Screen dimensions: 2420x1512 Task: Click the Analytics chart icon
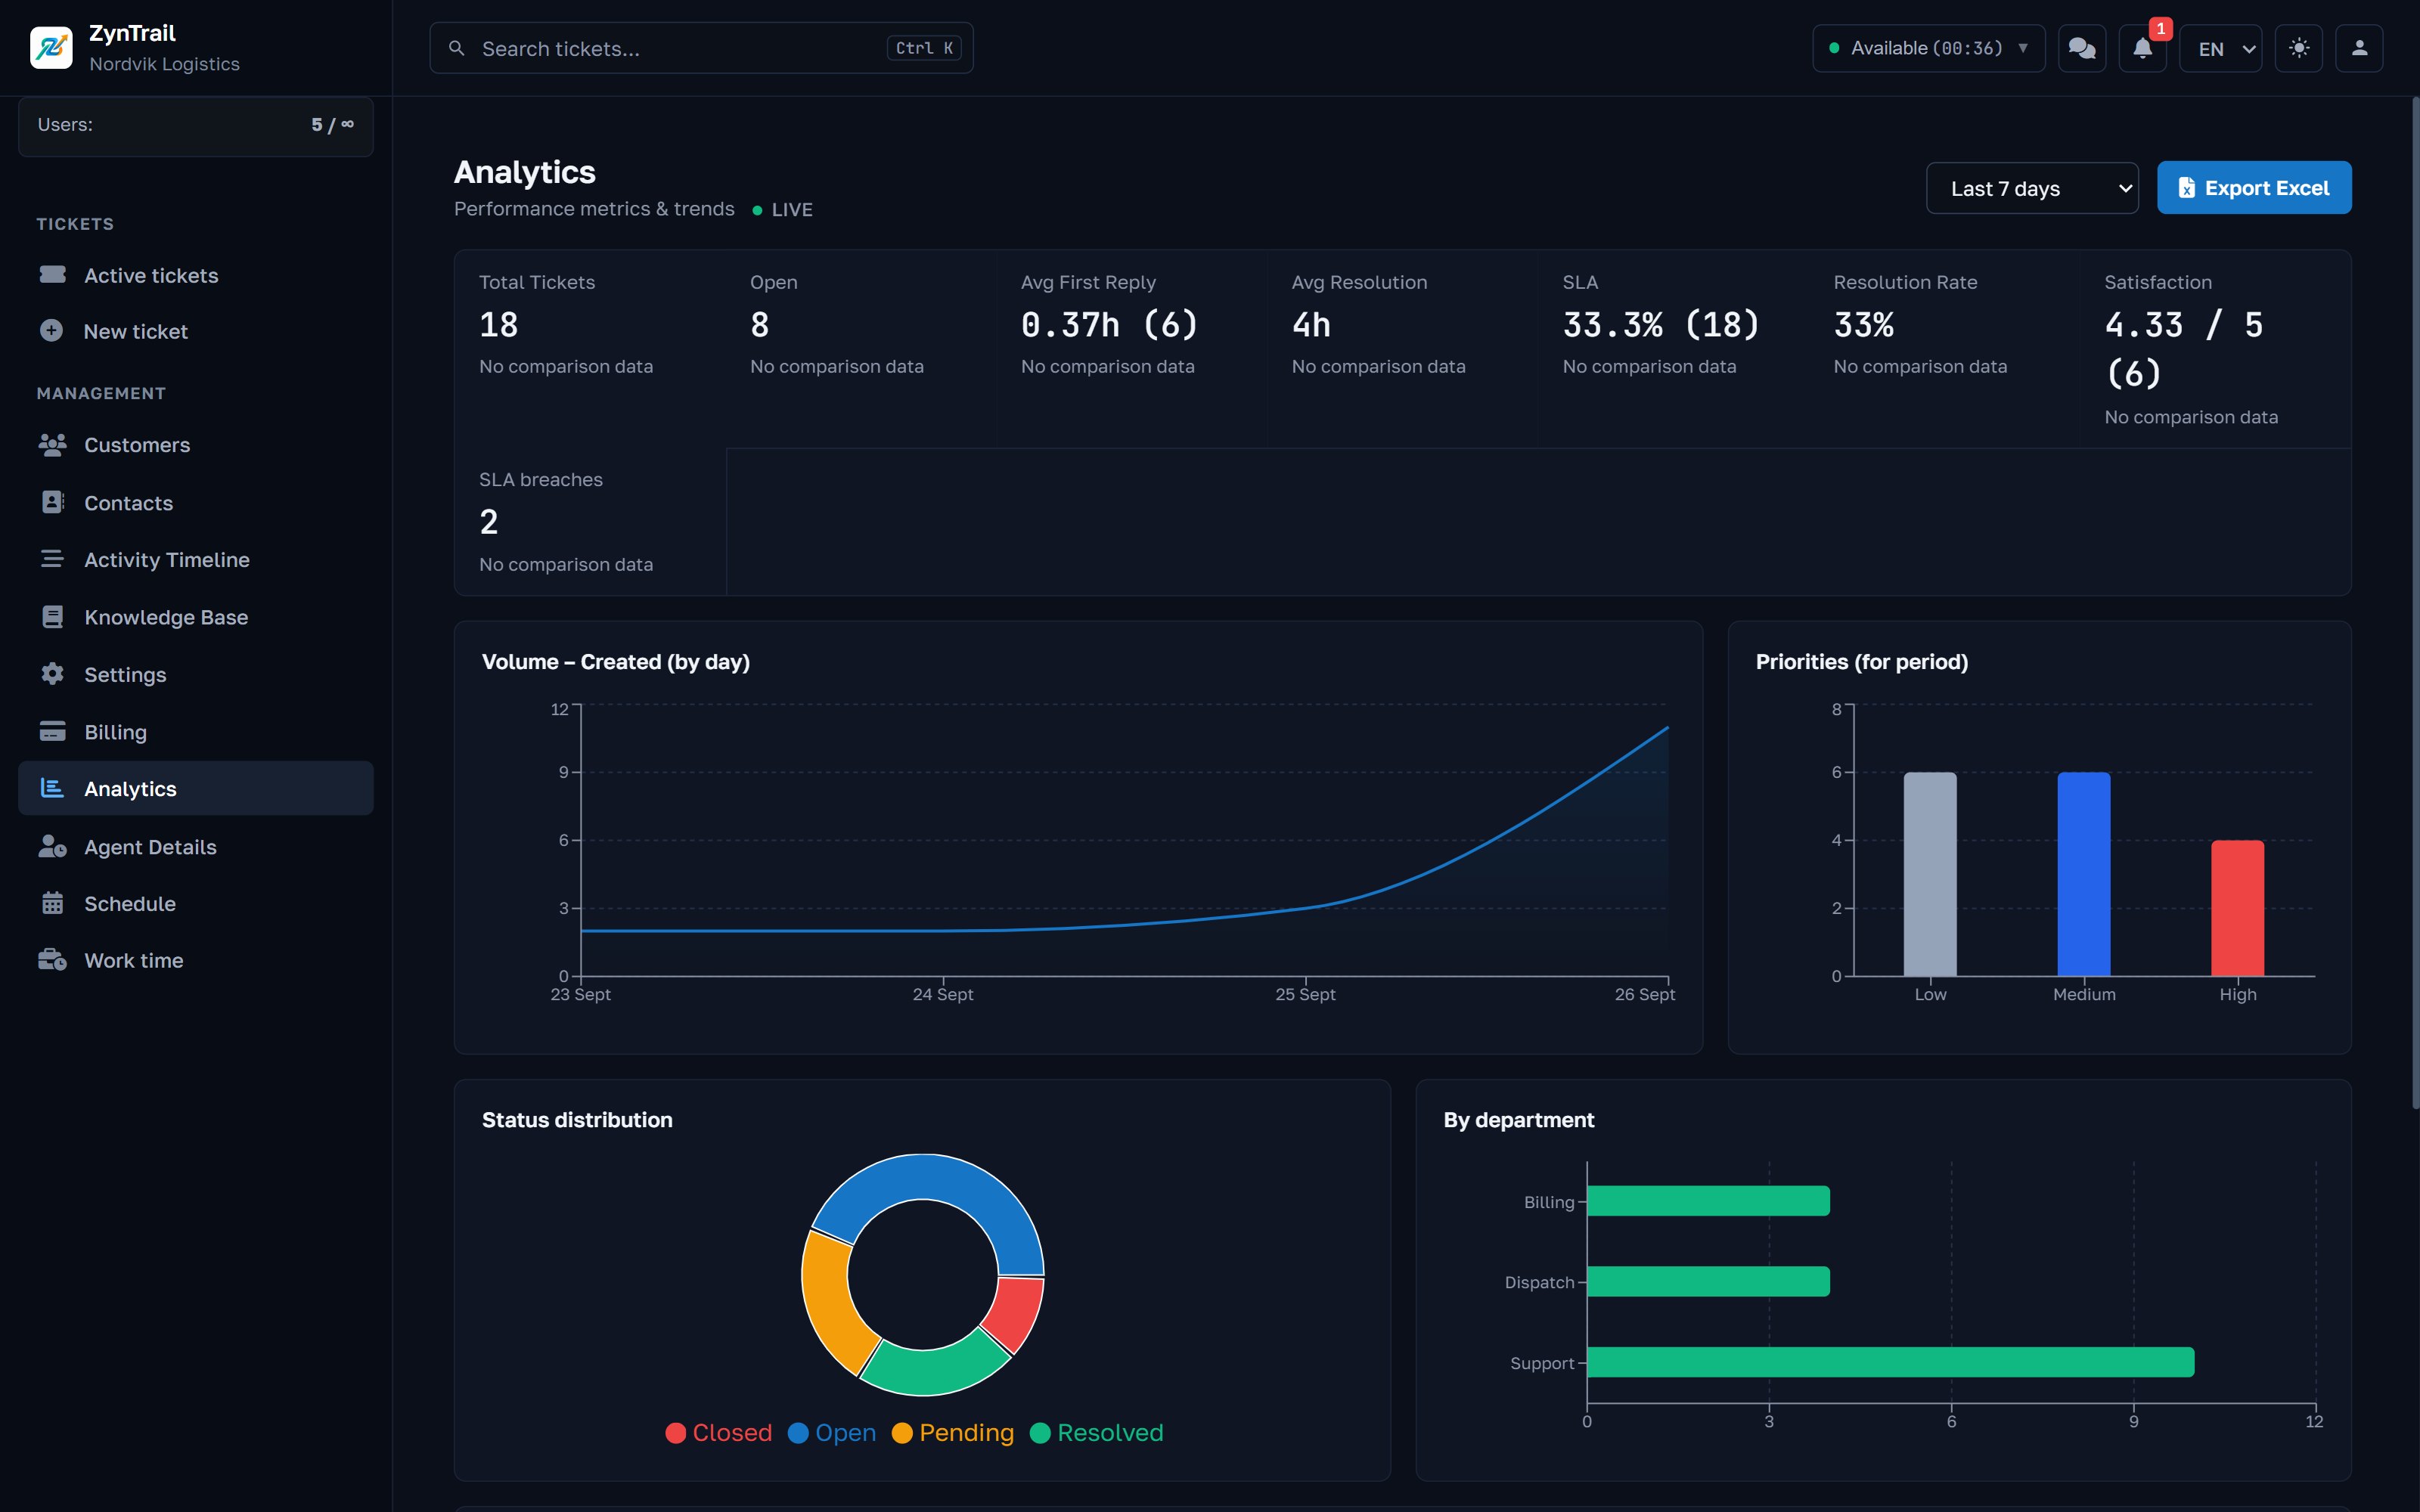coord(52,788)
